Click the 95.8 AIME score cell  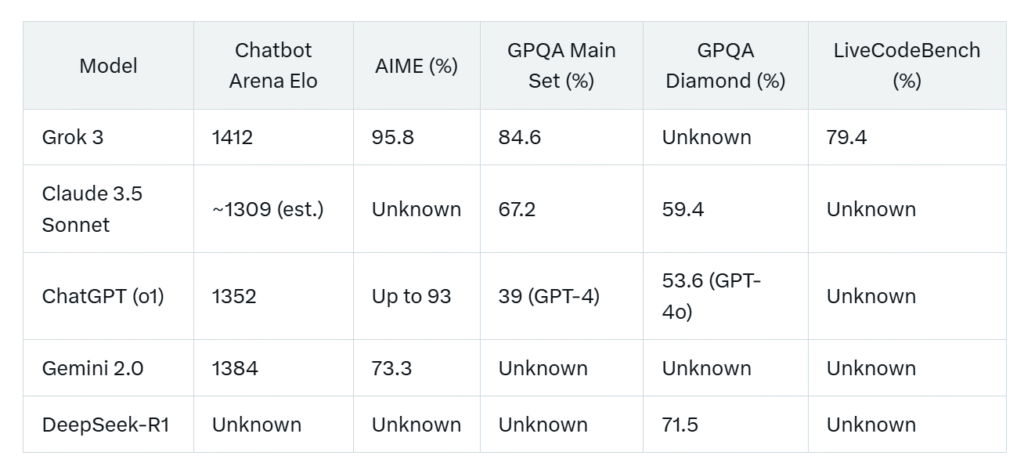pyautogui.click(x=393, y=137)
